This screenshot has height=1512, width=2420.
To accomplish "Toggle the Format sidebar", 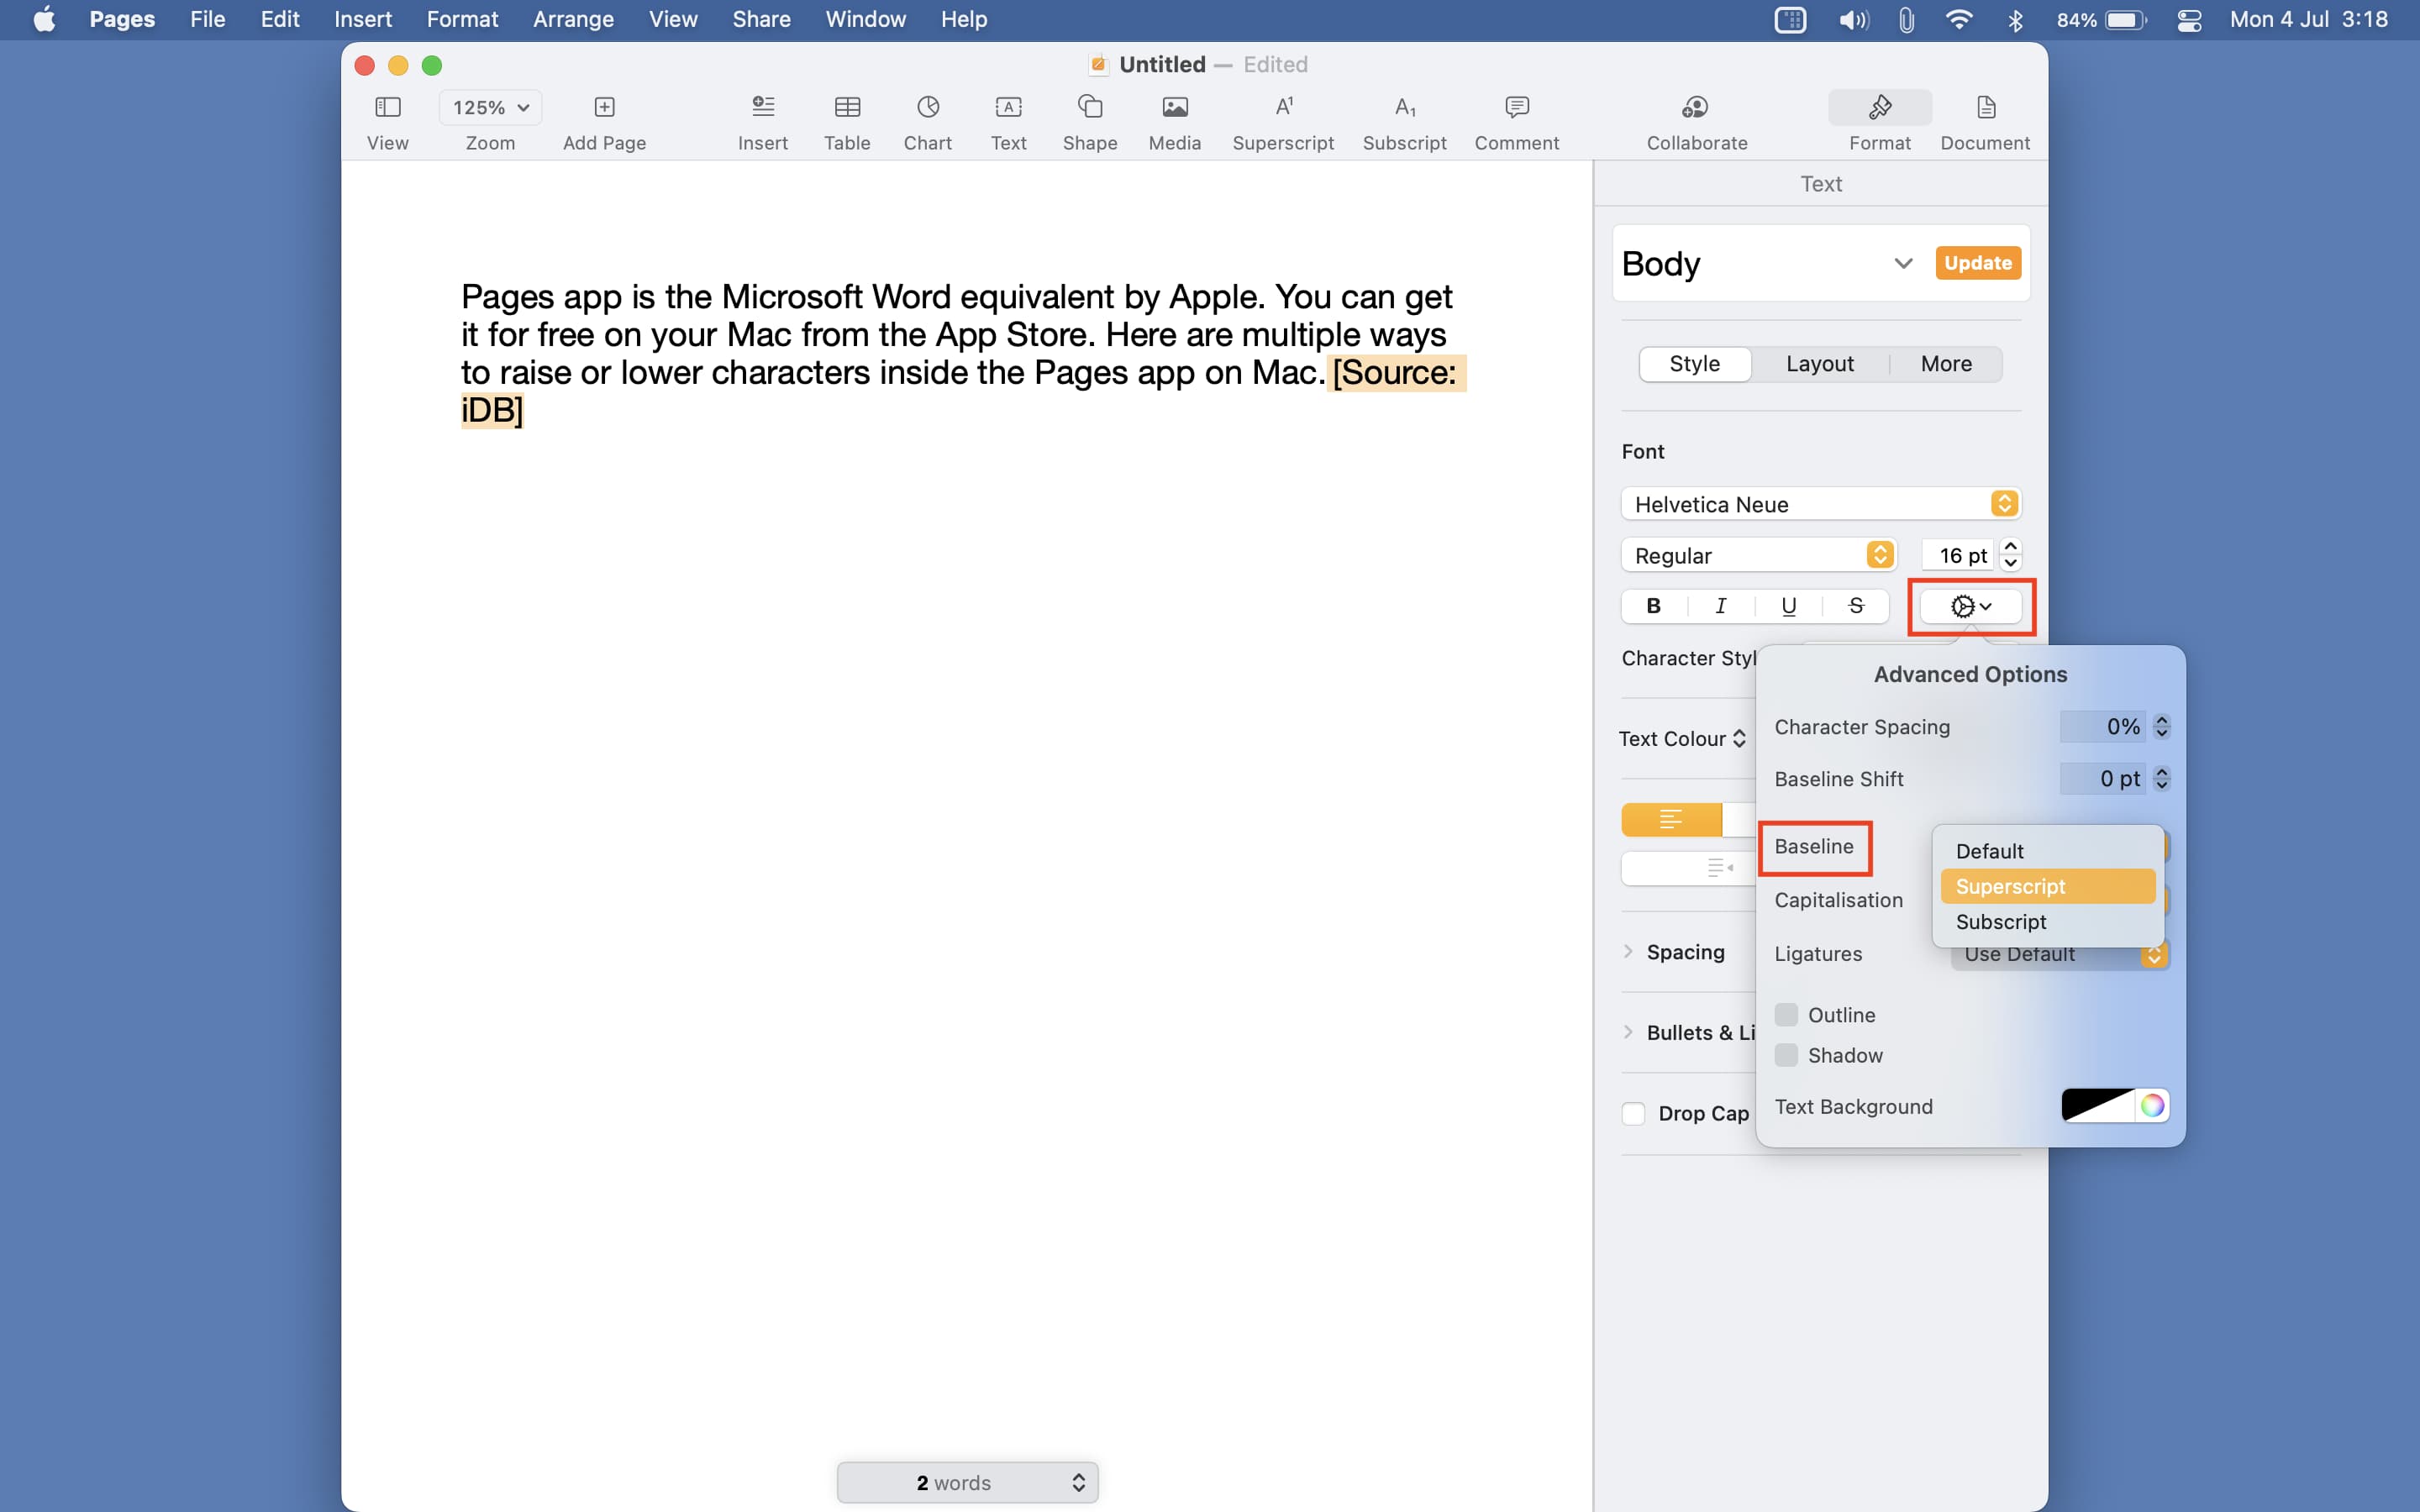I will pos(1880,107).
